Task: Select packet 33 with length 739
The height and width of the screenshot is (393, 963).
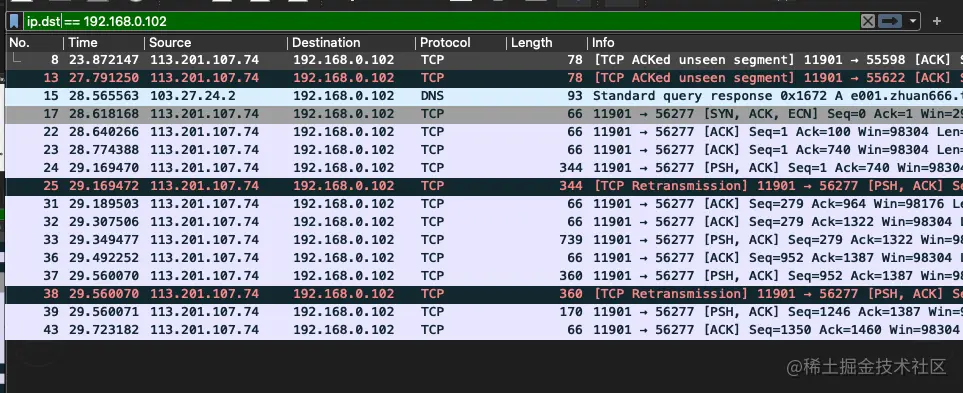Action: [484, 240]
